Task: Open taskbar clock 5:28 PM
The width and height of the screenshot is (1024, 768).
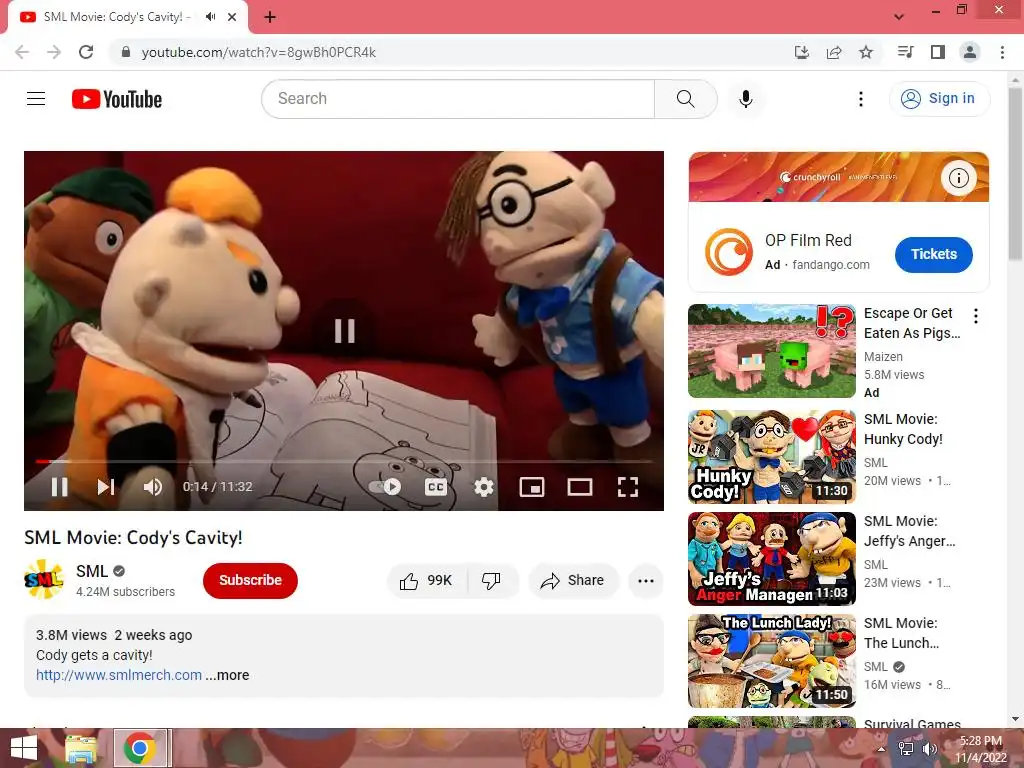Action: (981, 748)
